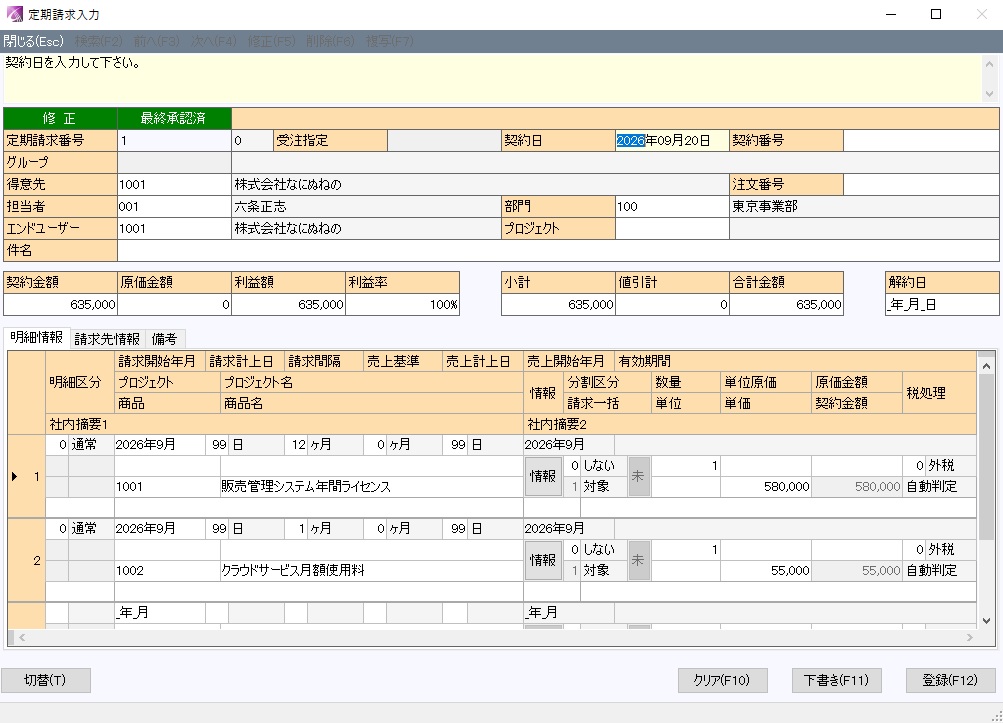Click the row 1 selection arrow marker
1003x723 pixels.
point(15,476)
